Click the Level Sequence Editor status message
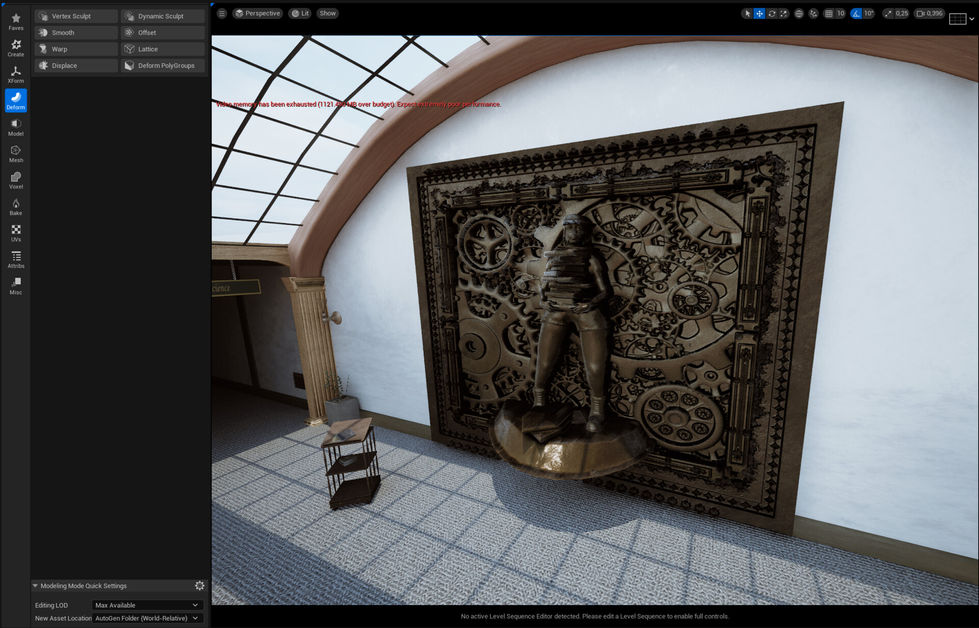 tap(594, 616)
